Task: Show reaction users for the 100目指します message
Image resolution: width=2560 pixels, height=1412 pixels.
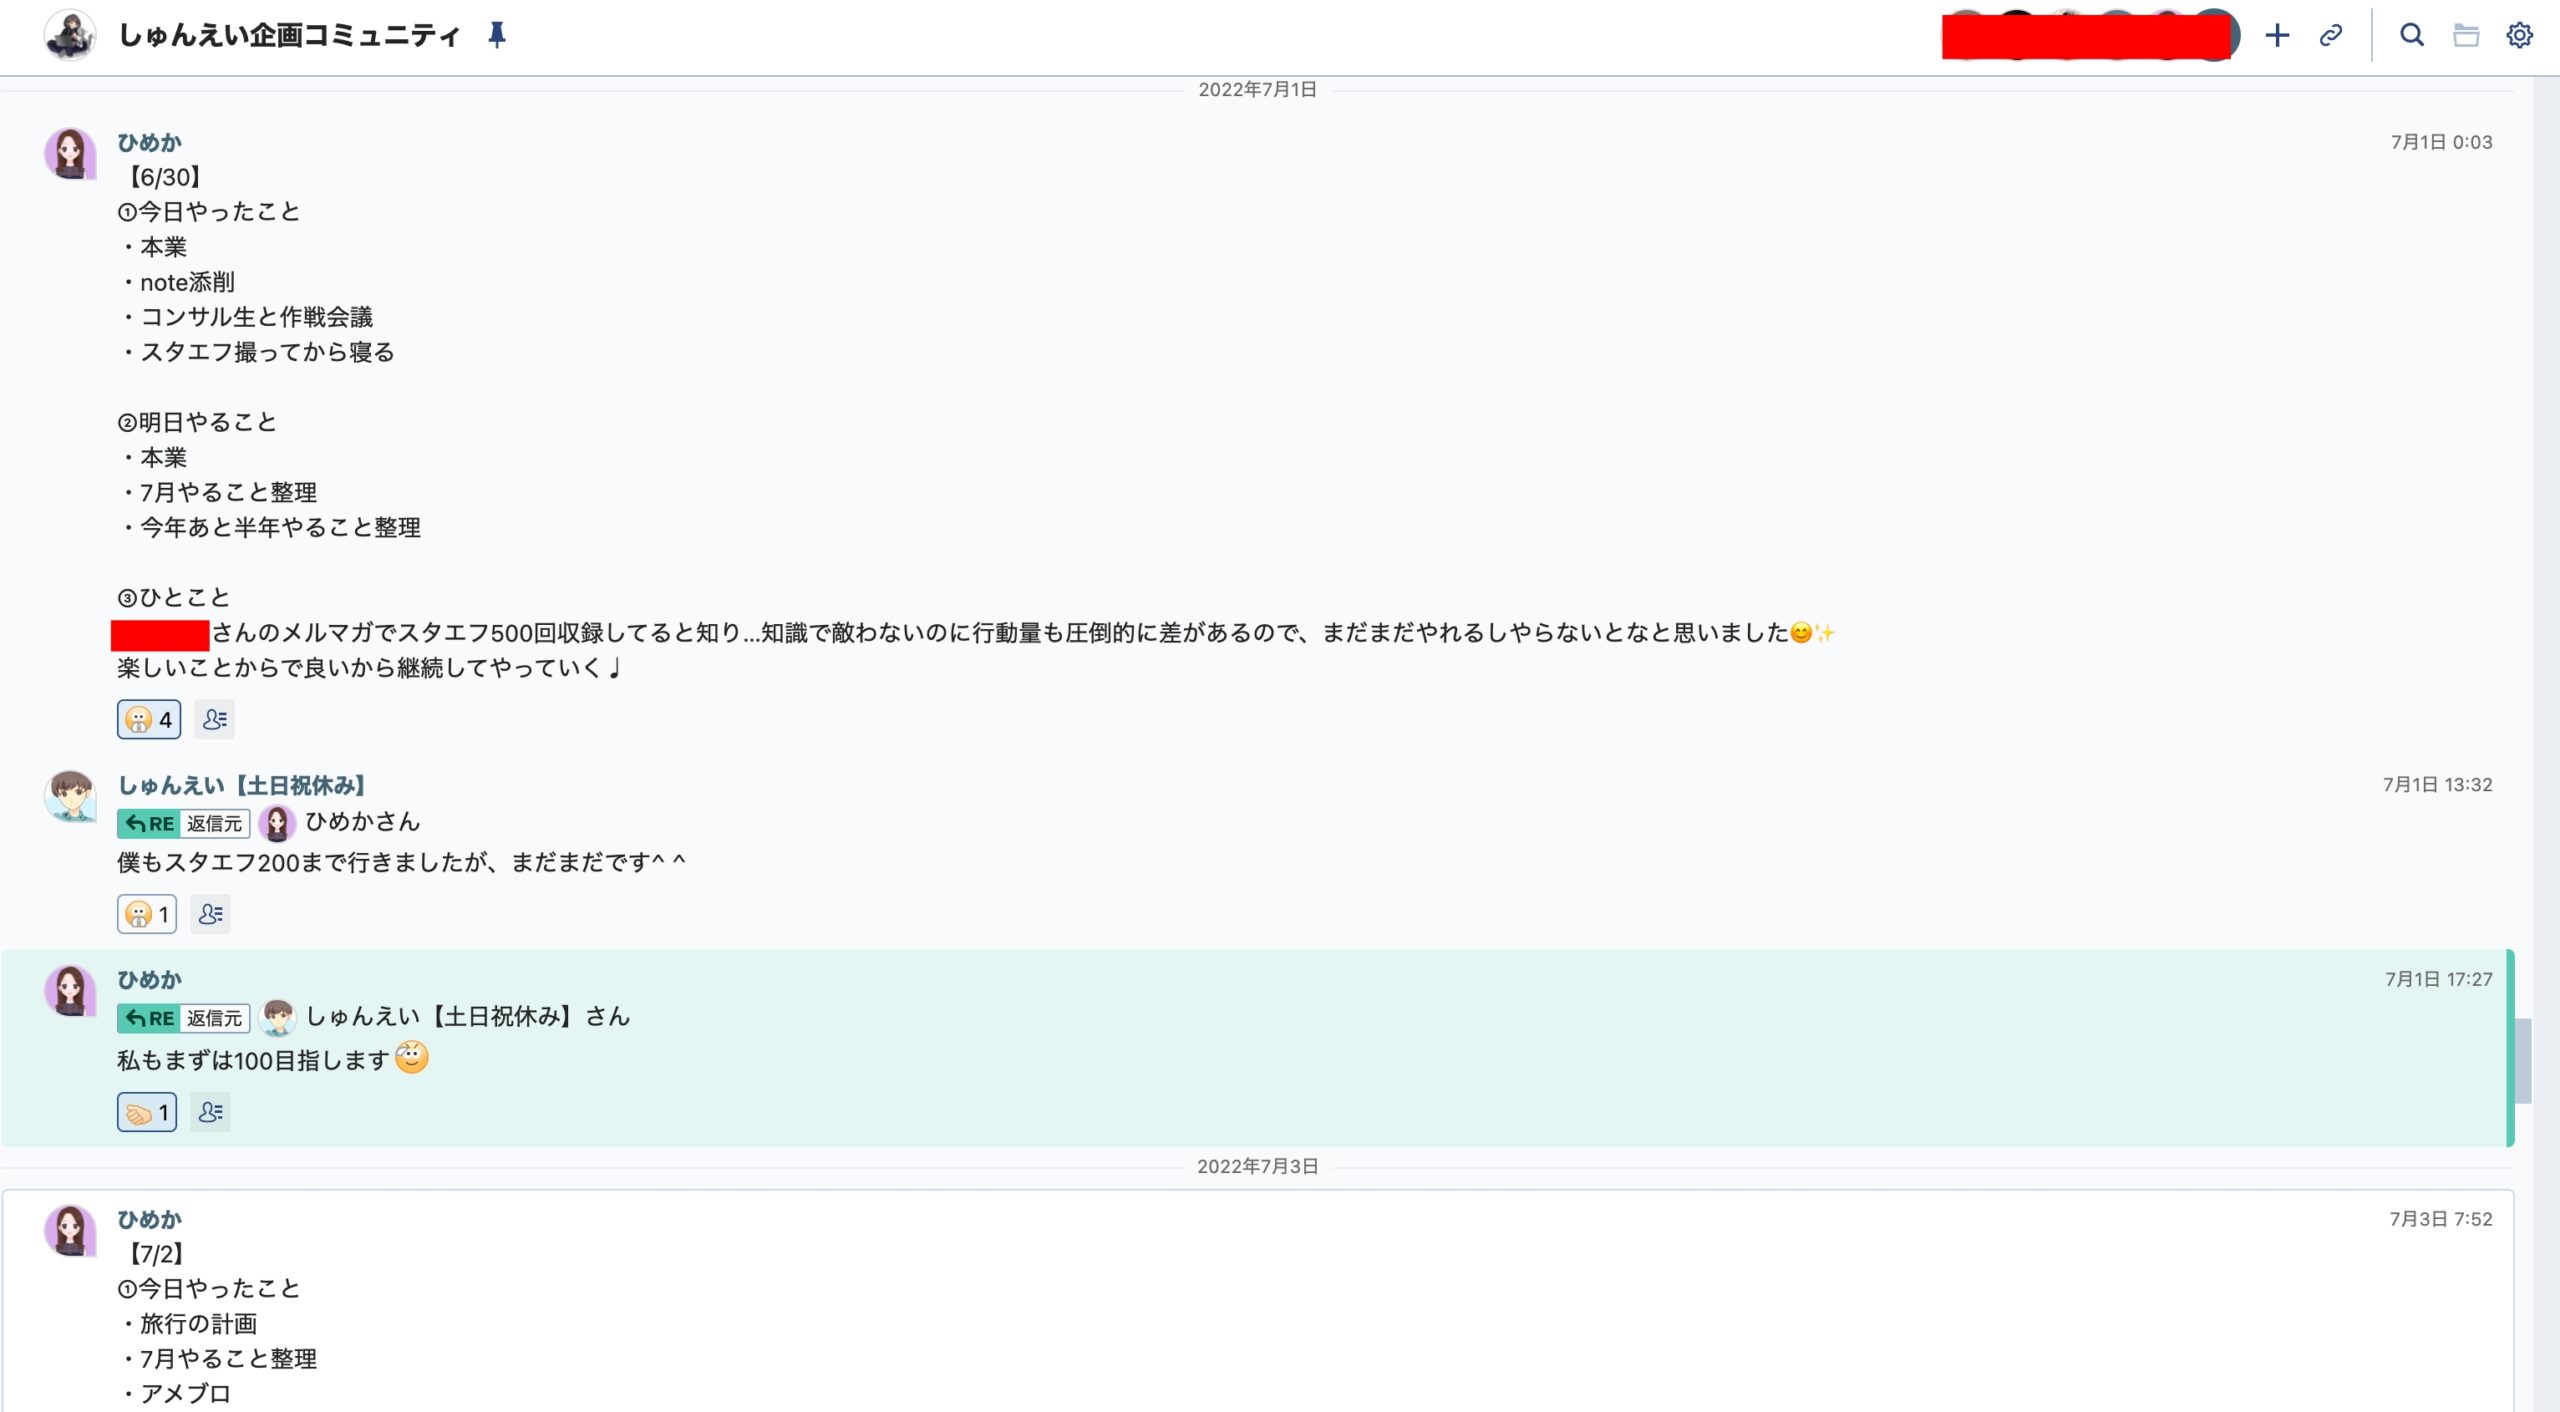Action: click(x=210, y=1112)
